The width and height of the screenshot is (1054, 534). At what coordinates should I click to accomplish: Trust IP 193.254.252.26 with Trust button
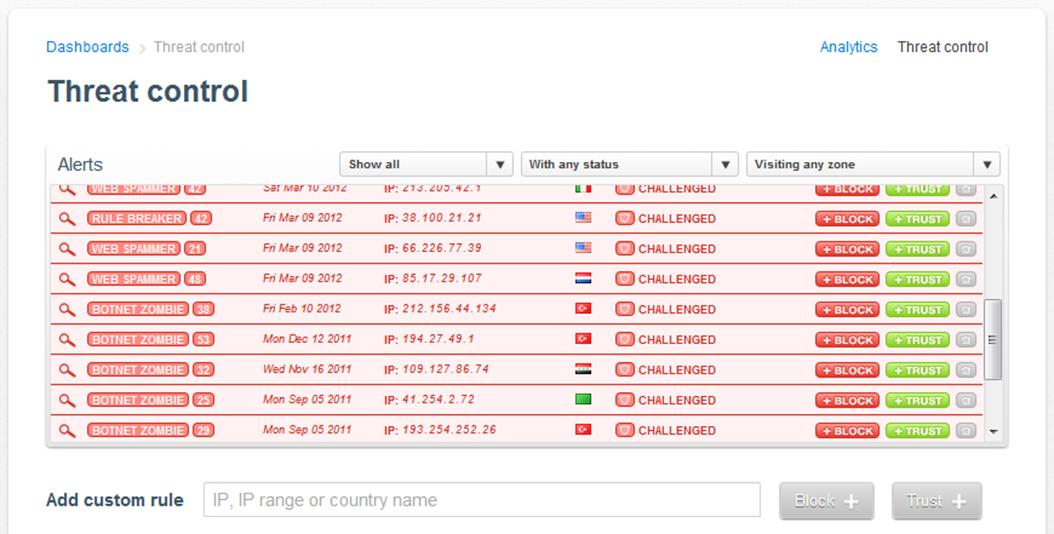pyautogui.click(x=917, y=431)
